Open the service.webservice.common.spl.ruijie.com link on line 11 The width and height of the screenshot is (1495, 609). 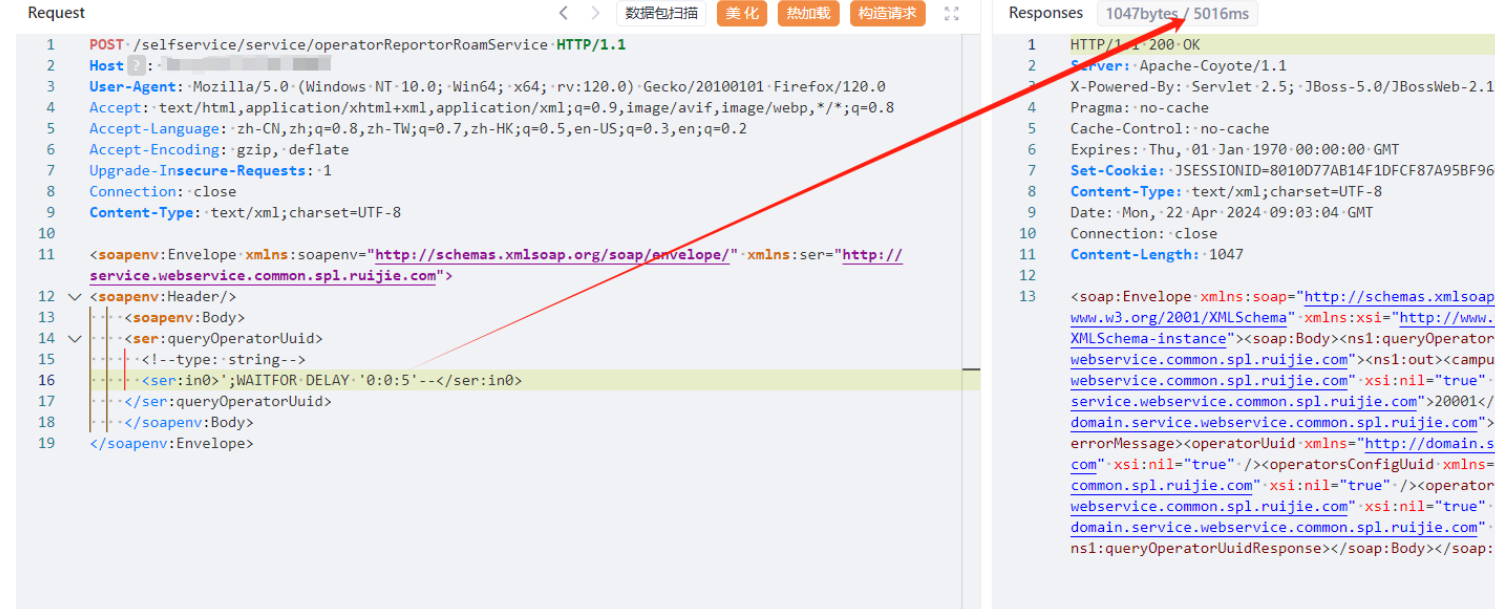(263, 276)
